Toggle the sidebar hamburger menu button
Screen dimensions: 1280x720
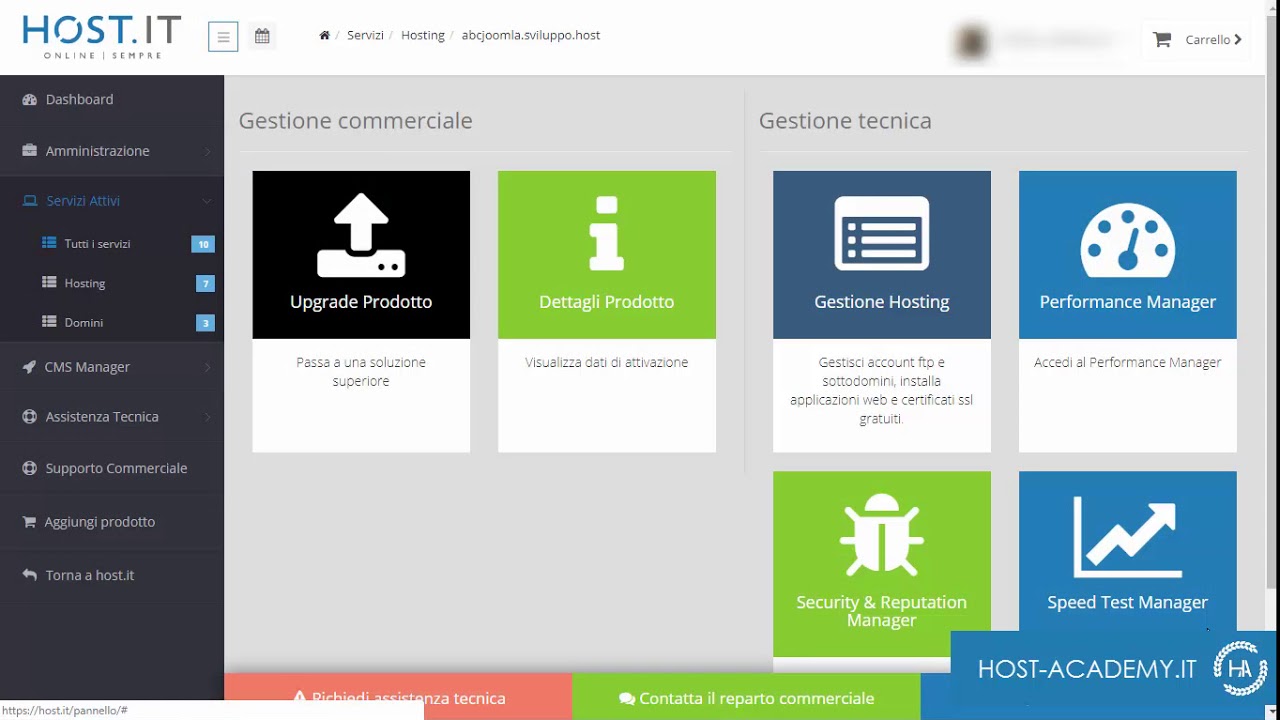click(x=223, y=38)
